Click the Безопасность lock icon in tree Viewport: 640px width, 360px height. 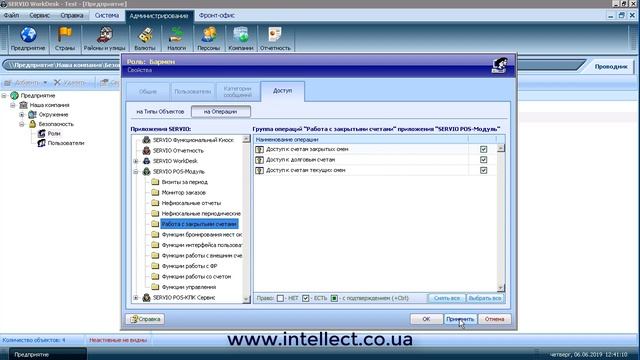[x=33, y=124]
